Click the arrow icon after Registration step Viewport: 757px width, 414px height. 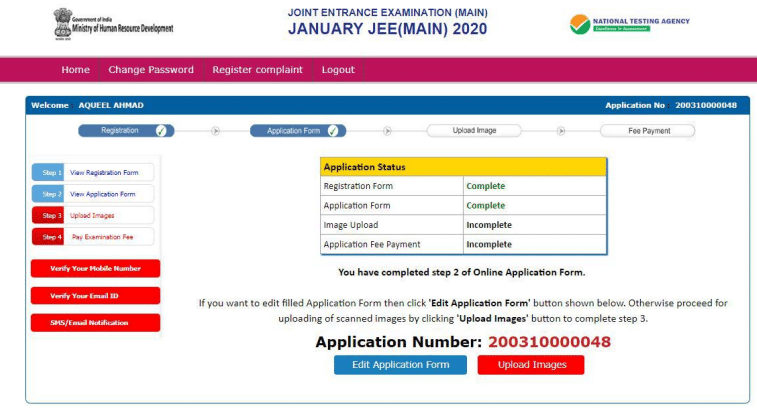(x=215, y=131)
